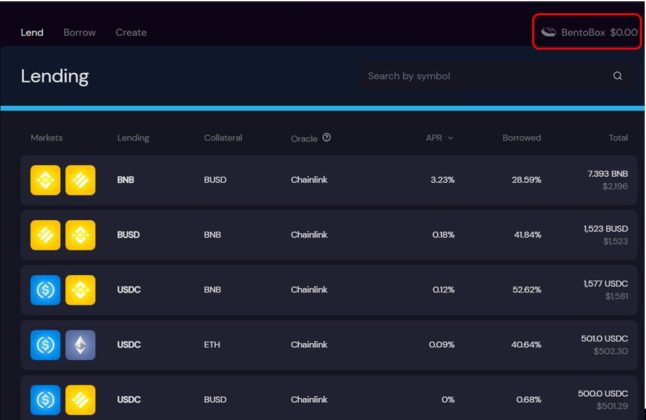Click the Lending page heading
Viewport: 646px width, 420px height.
[55, 77]
